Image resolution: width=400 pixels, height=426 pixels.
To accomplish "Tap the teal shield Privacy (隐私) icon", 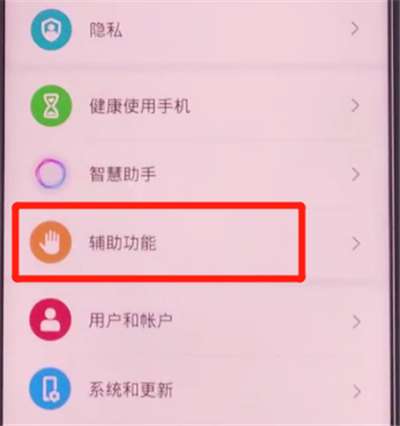I will coord(51,30).
